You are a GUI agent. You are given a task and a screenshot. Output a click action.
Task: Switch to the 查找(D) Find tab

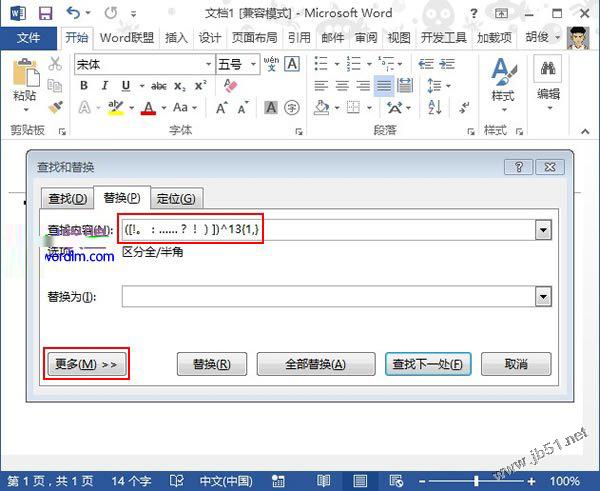(68, 199)
